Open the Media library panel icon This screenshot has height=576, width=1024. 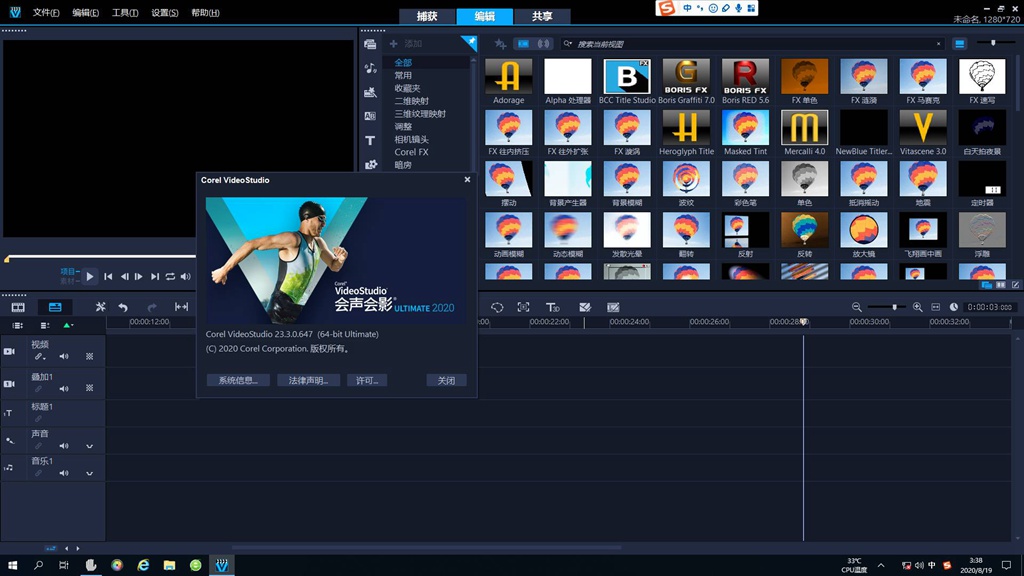click(370, 44)
